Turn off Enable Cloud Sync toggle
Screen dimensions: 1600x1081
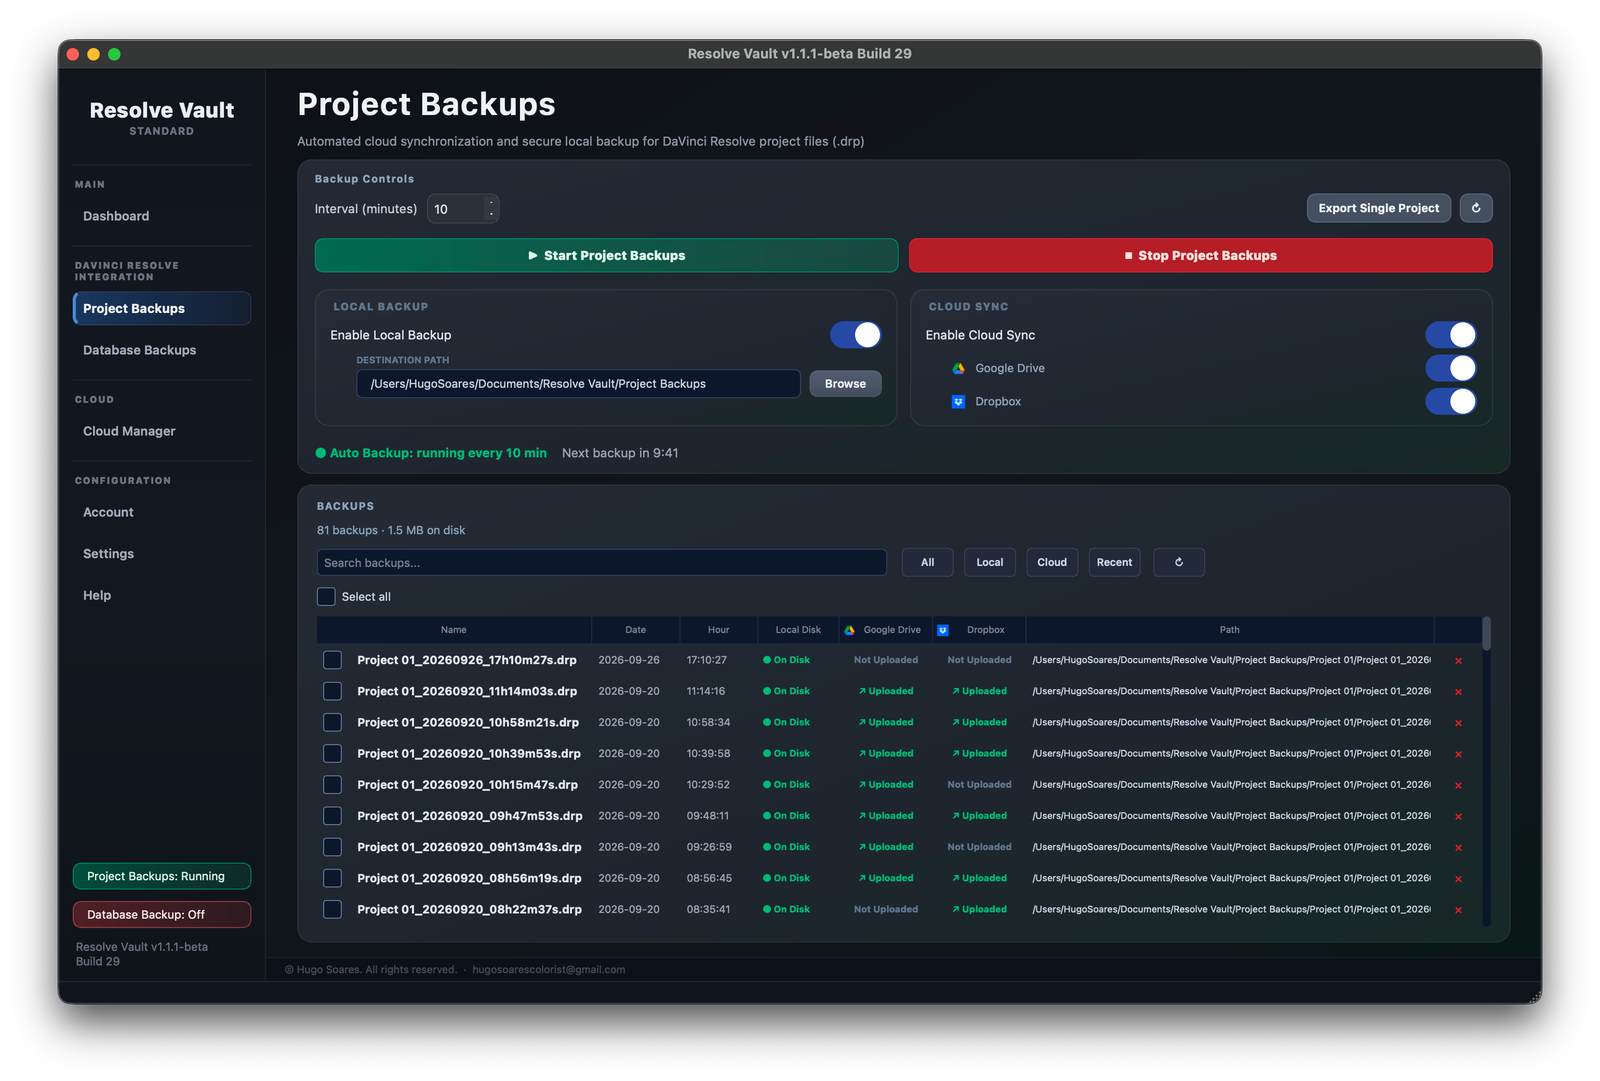pos(1451,335)
